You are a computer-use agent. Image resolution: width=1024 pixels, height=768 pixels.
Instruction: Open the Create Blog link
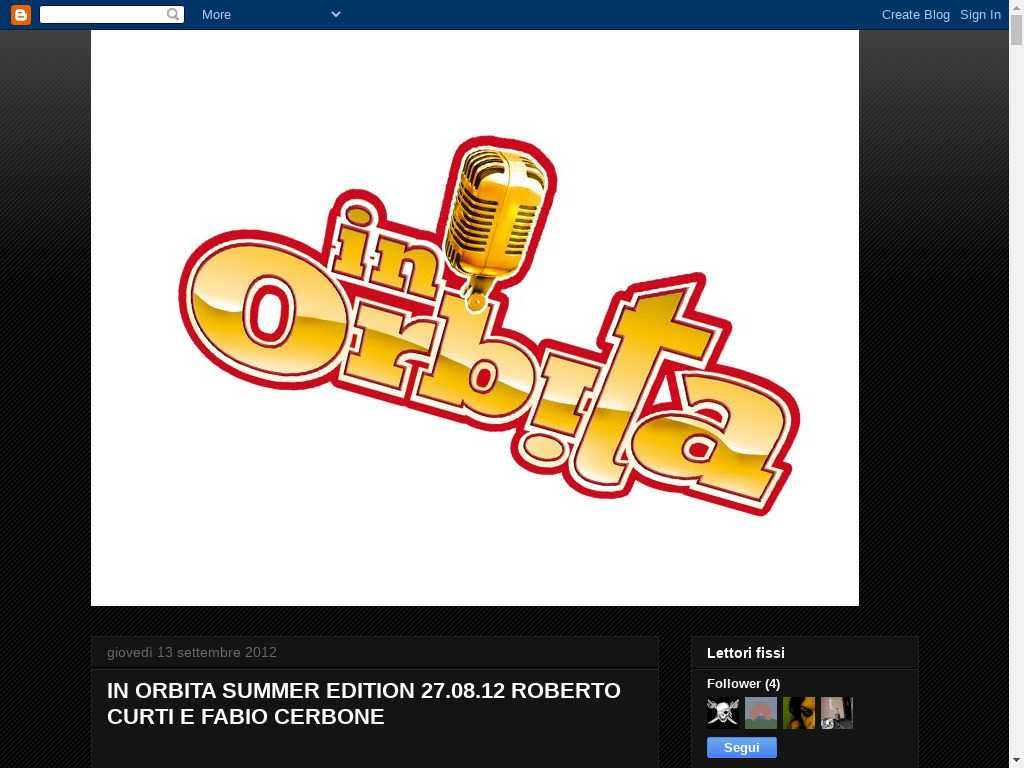916,14
